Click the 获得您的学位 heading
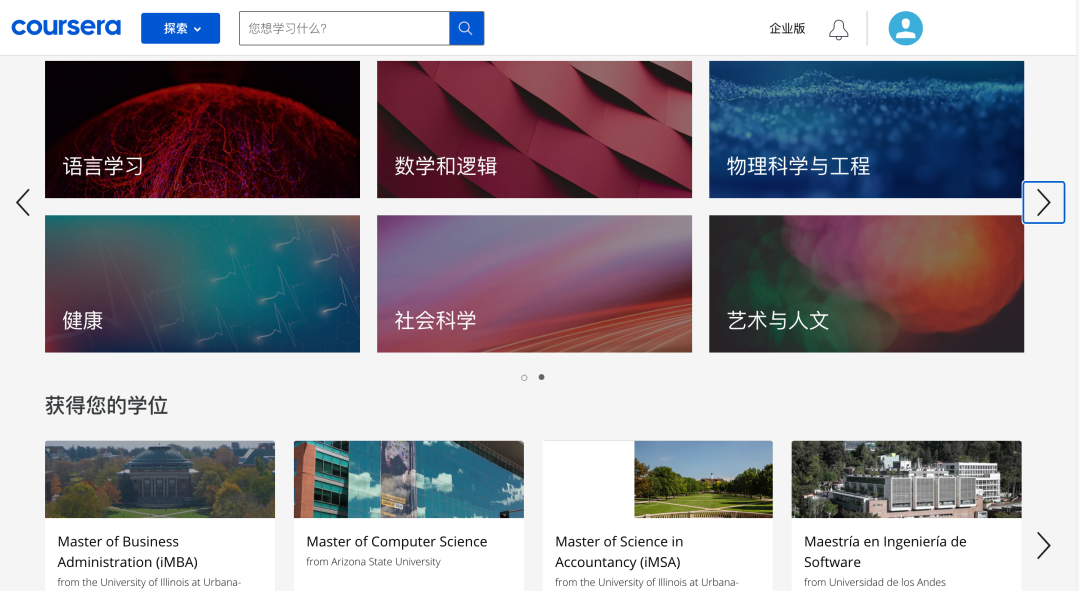 [x=107, y=405]
